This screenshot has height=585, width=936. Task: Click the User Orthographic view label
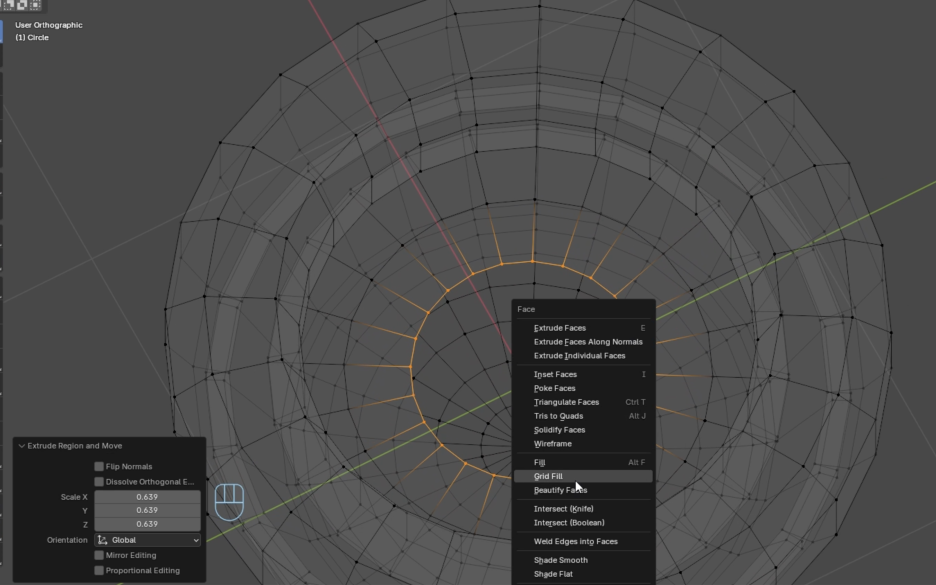49,25
